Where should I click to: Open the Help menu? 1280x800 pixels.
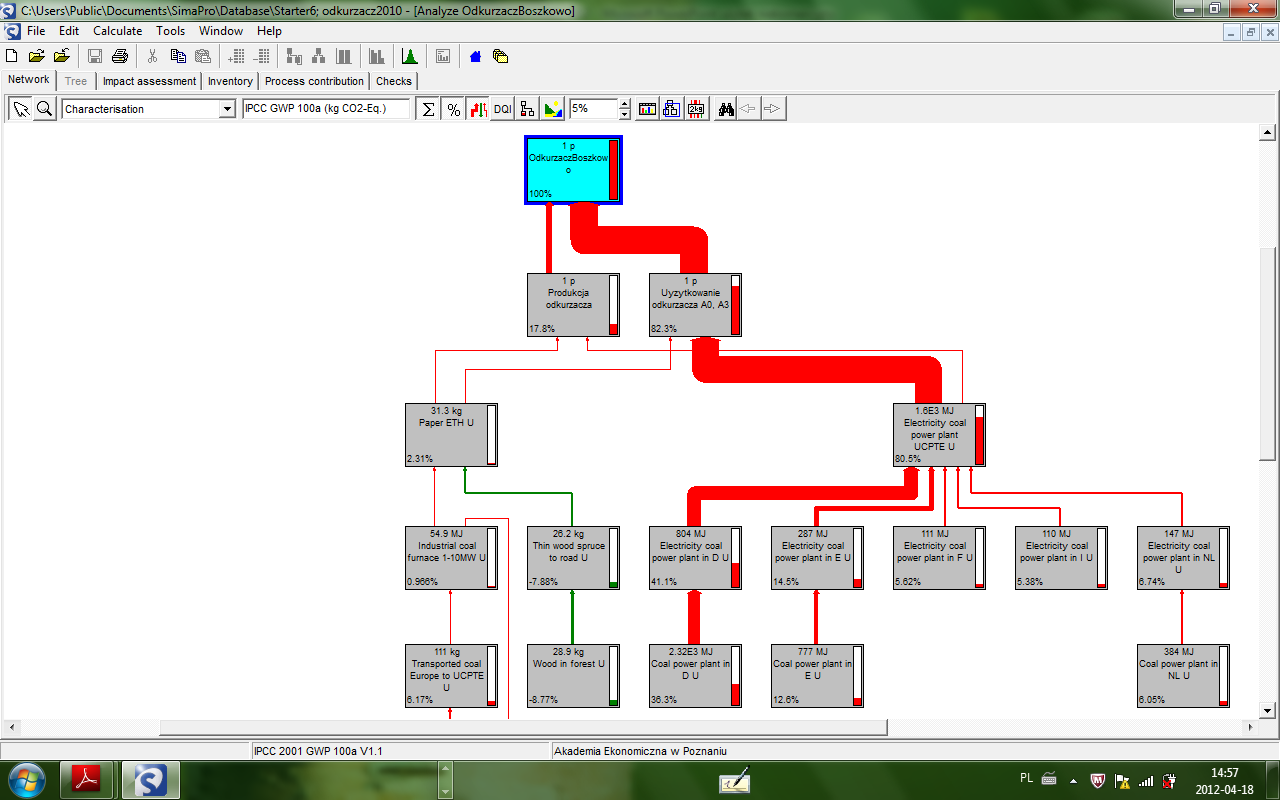270,31
